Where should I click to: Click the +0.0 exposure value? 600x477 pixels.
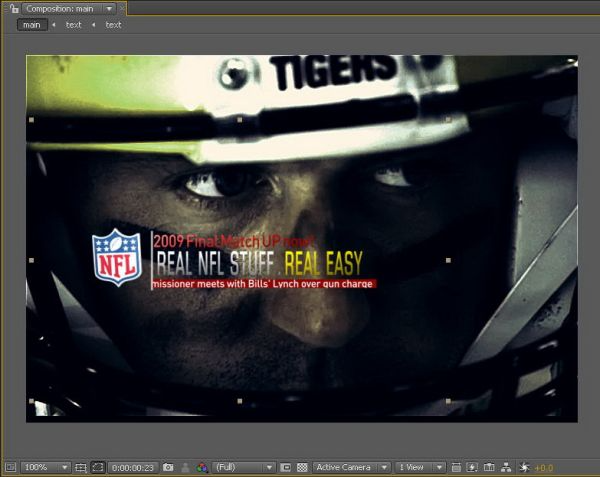point(543,468)
